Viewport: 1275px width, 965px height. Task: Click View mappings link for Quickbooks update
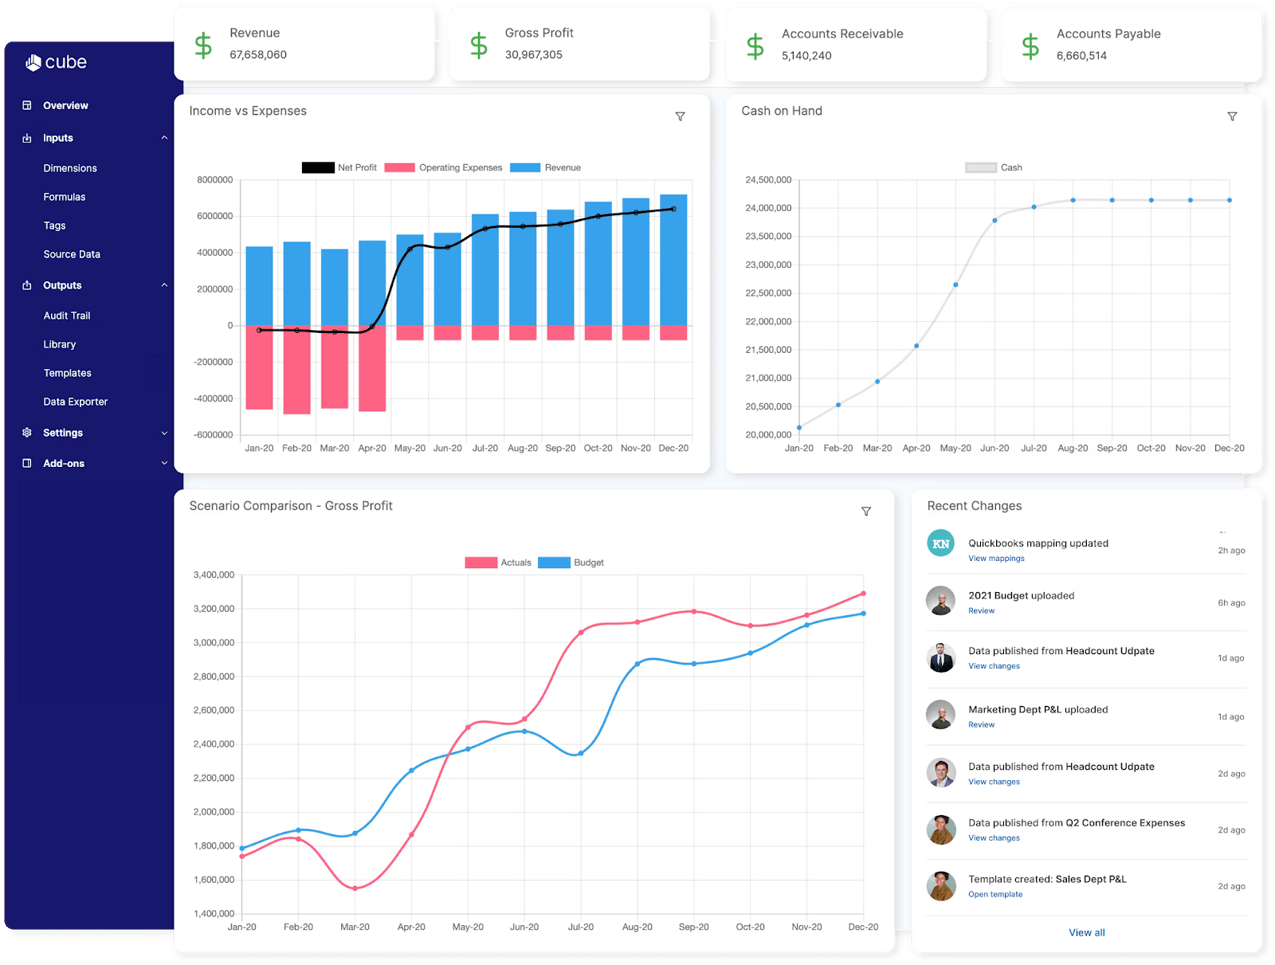click(996, 559)
